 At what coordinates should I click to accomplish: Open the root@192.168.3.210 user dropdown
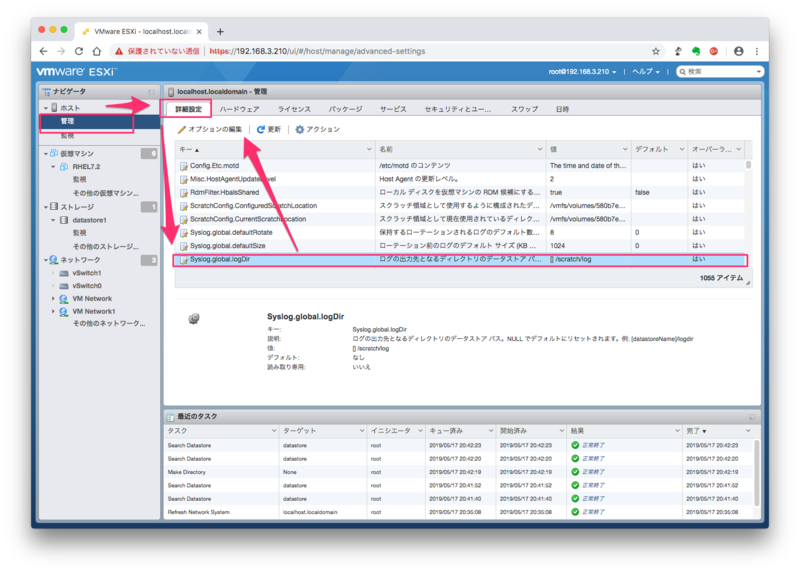pyautogui.click(x=582, y=71)
